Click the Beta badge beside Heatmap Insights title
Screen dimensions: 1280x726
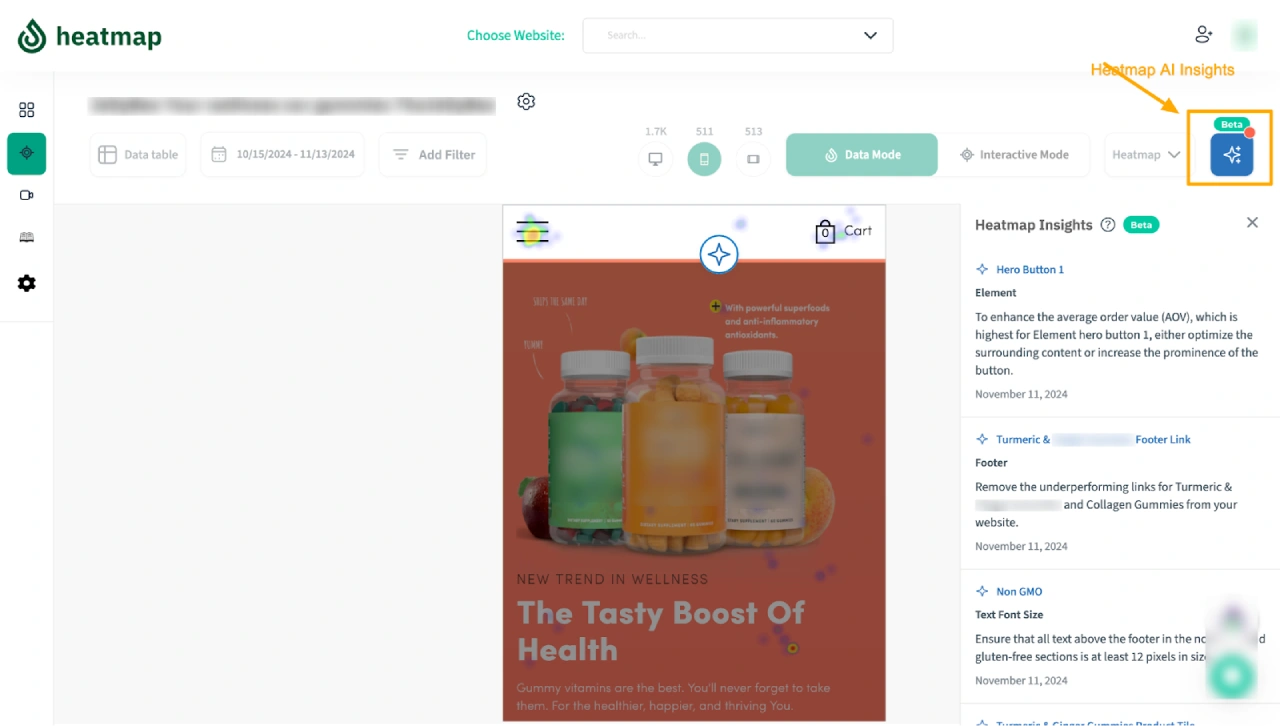coord(1141,225)
